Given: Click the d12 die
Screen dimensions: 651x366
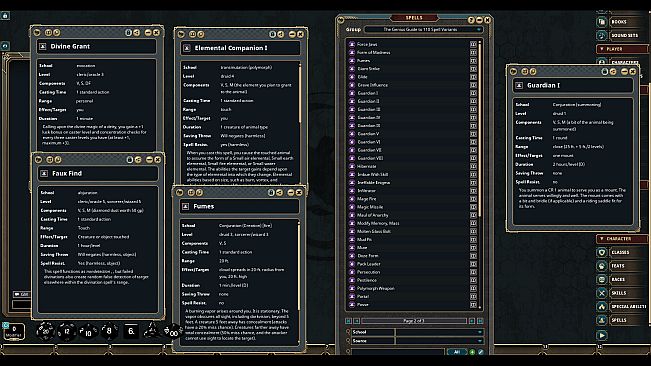Looking at the screenshot, I should [x=66, y=332].
